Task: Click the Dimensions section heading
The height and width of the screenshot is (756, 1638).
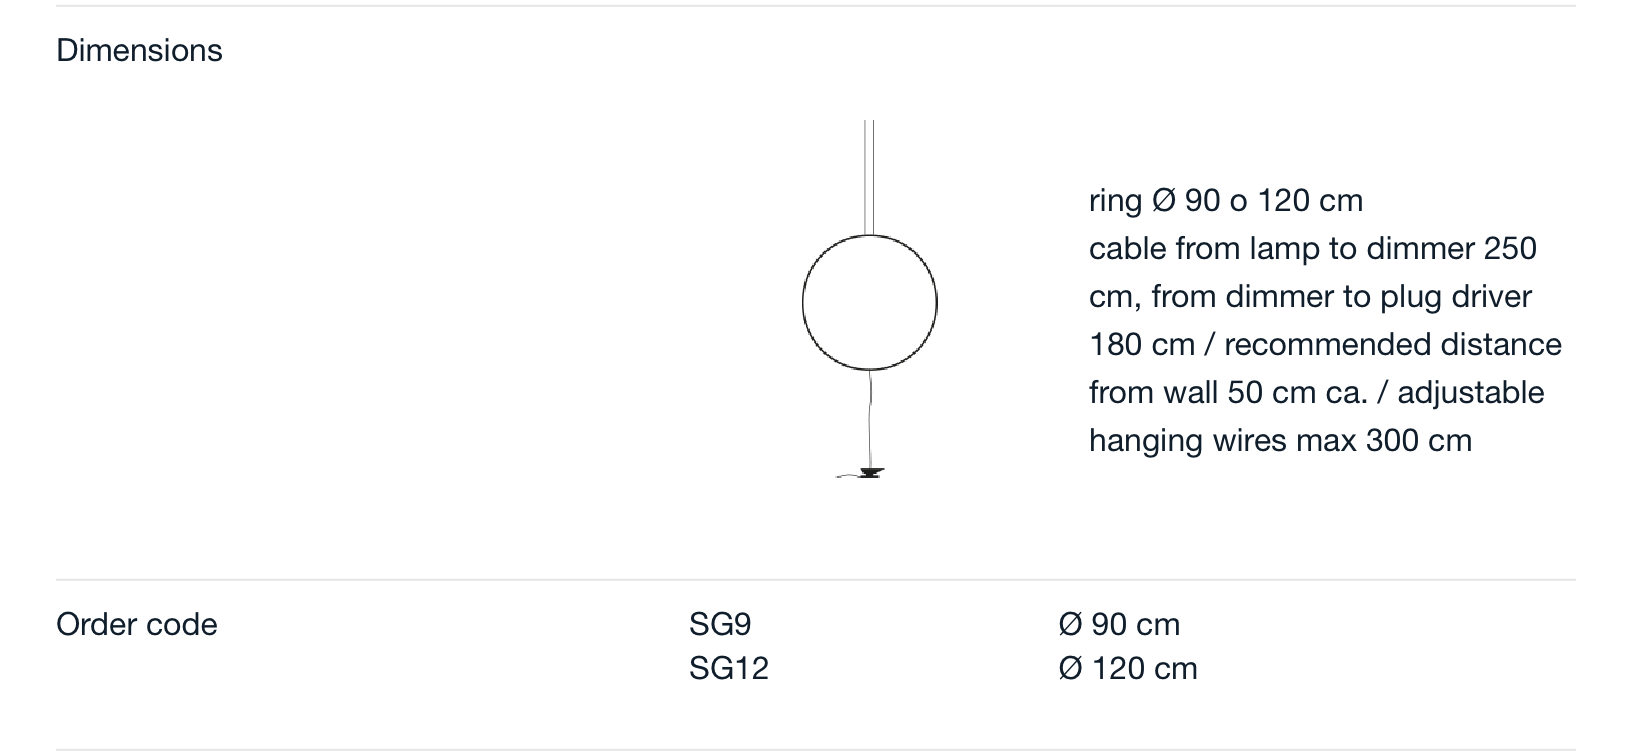Action: pos(139,50)
